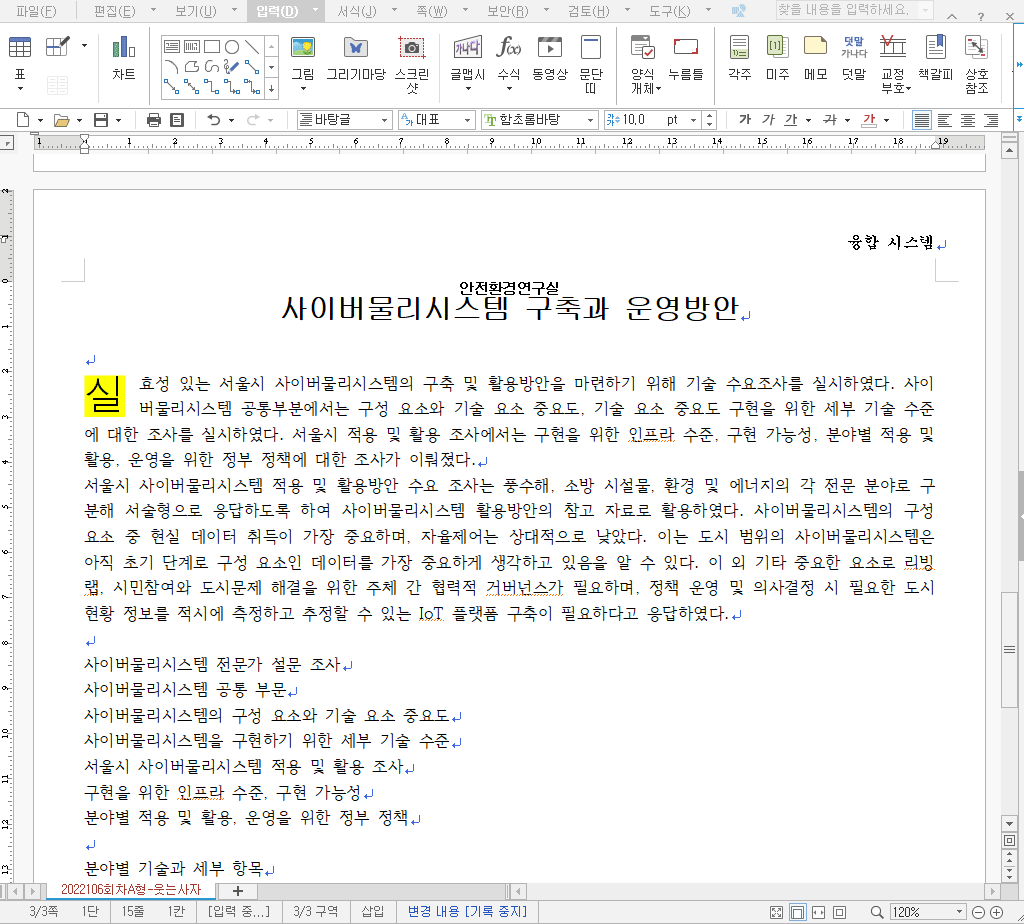Create a new document icon
Screen dimensions: 1024x924
(x=23, y=119)
